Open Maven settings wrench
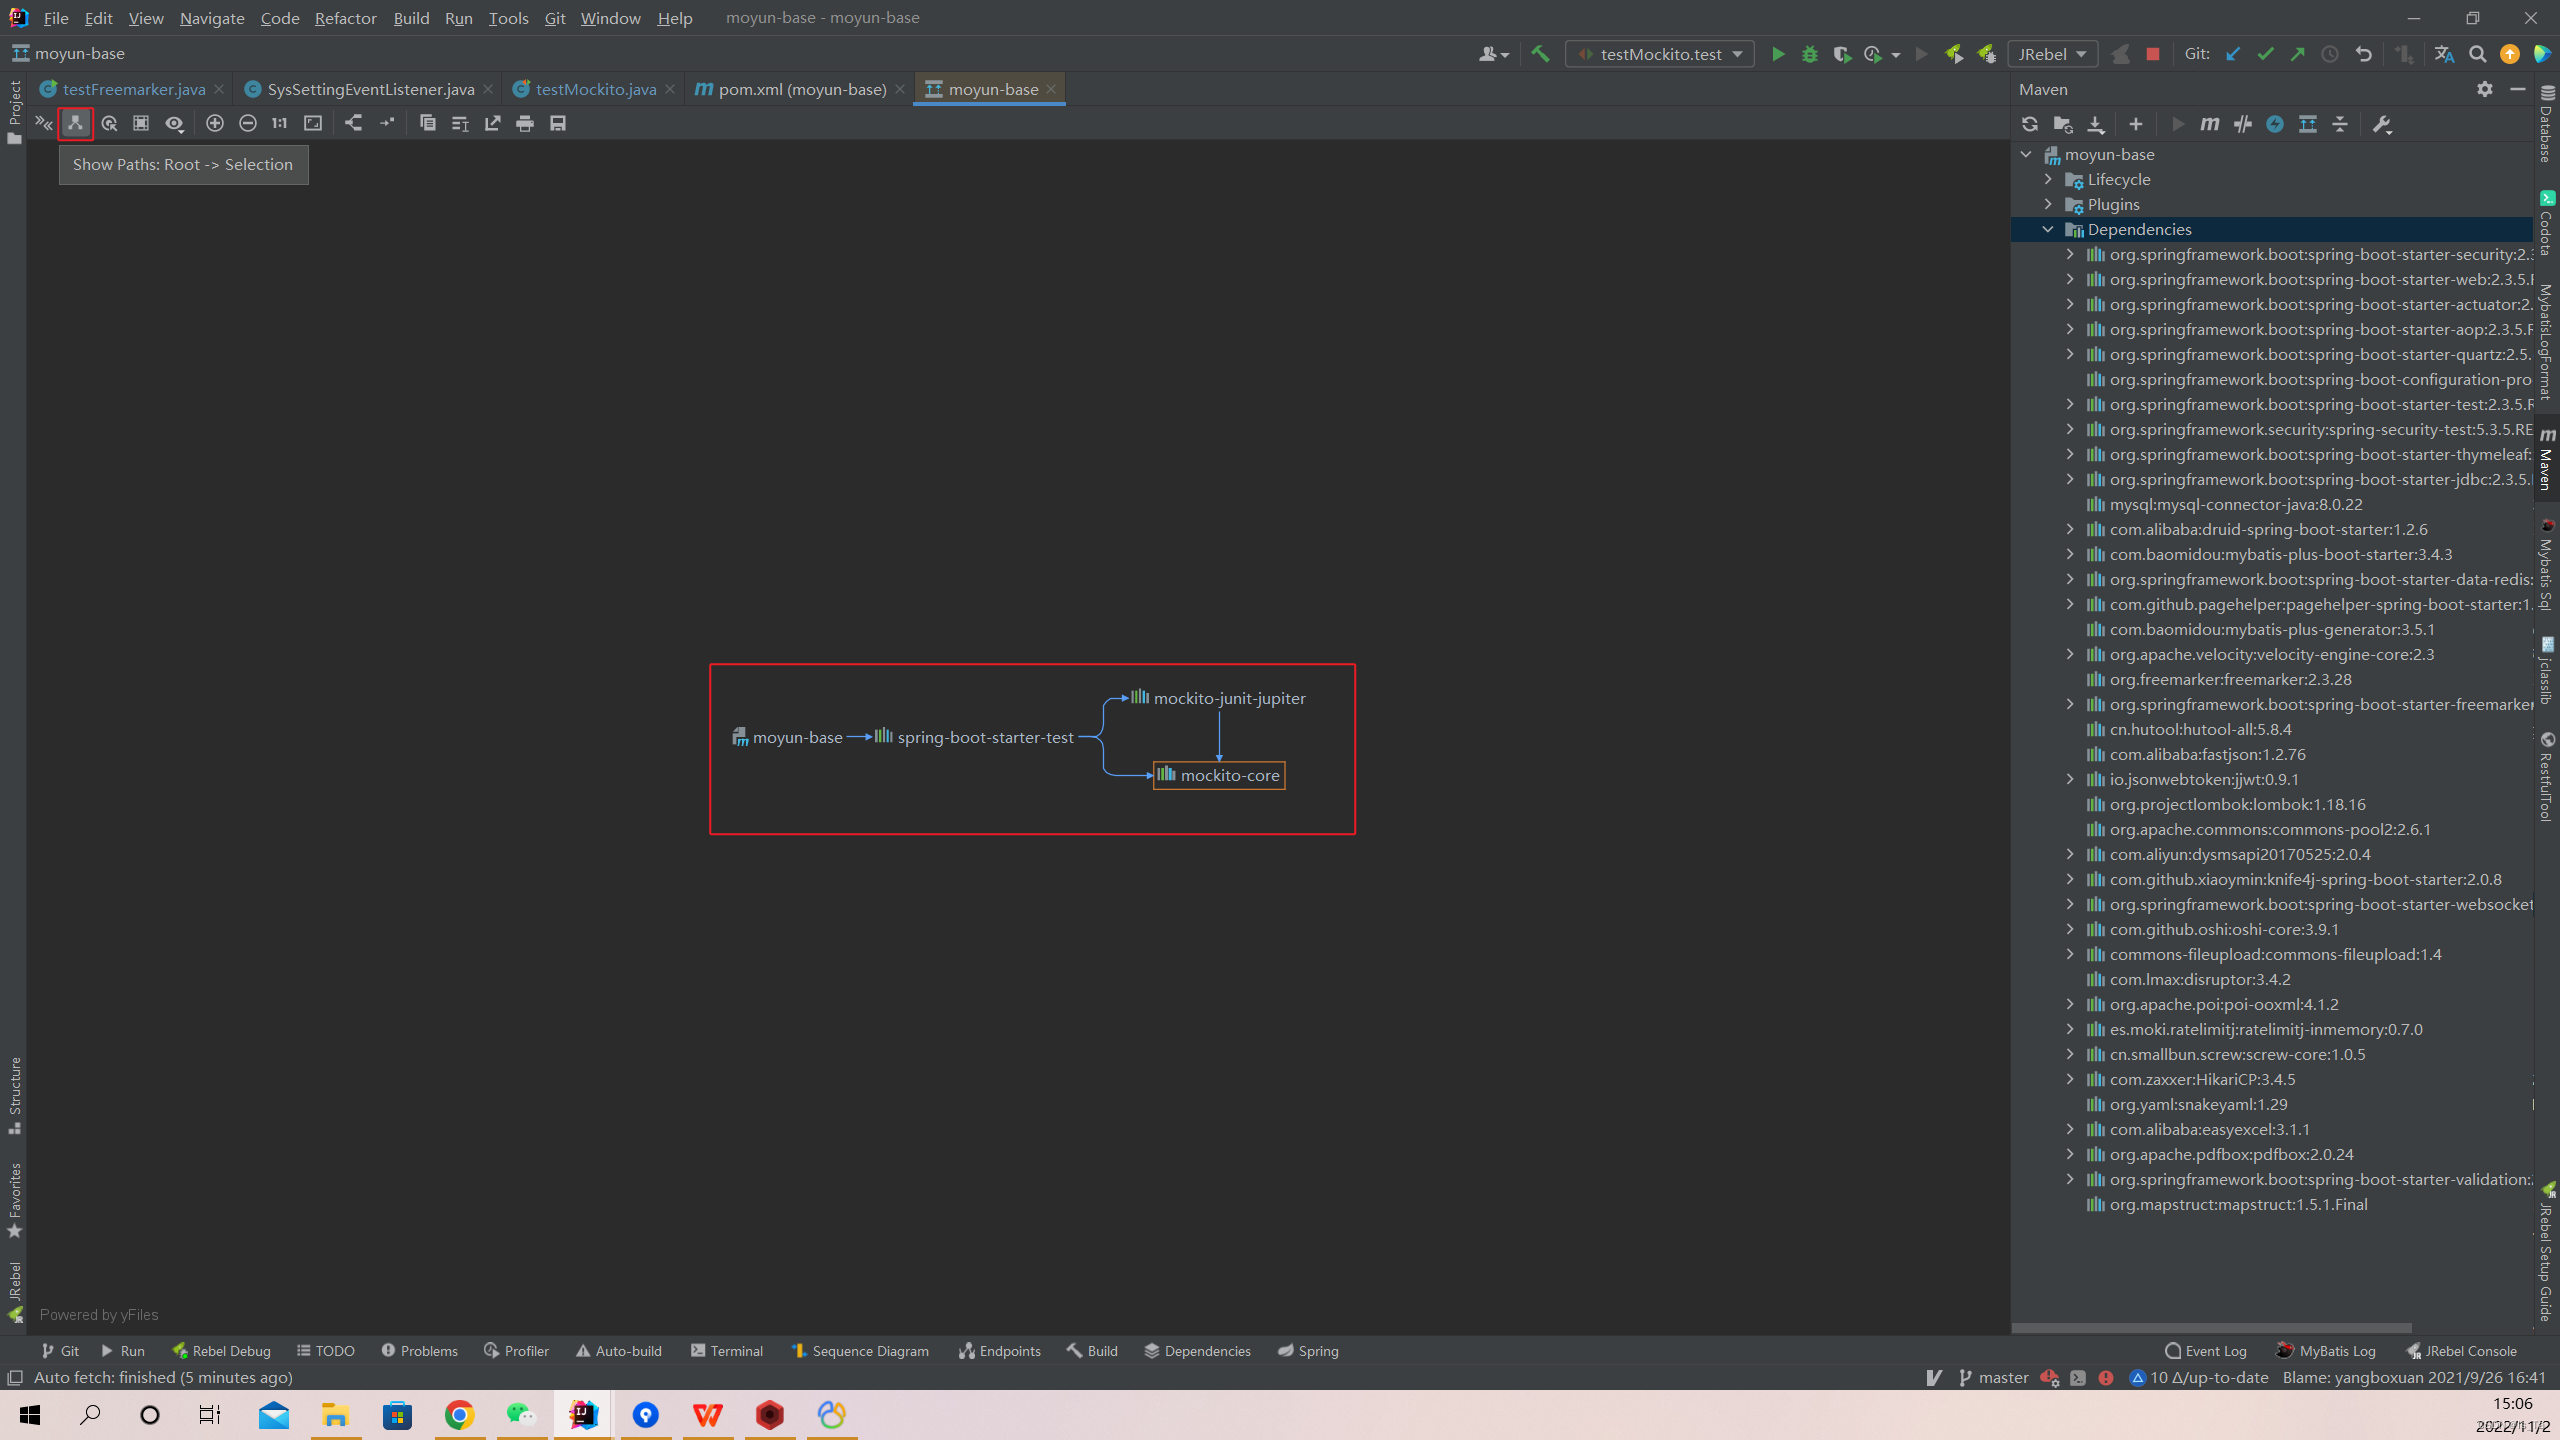The width and height of the screenshot is (2560, 1440). pyautogui.click(x=2382, y=124)
